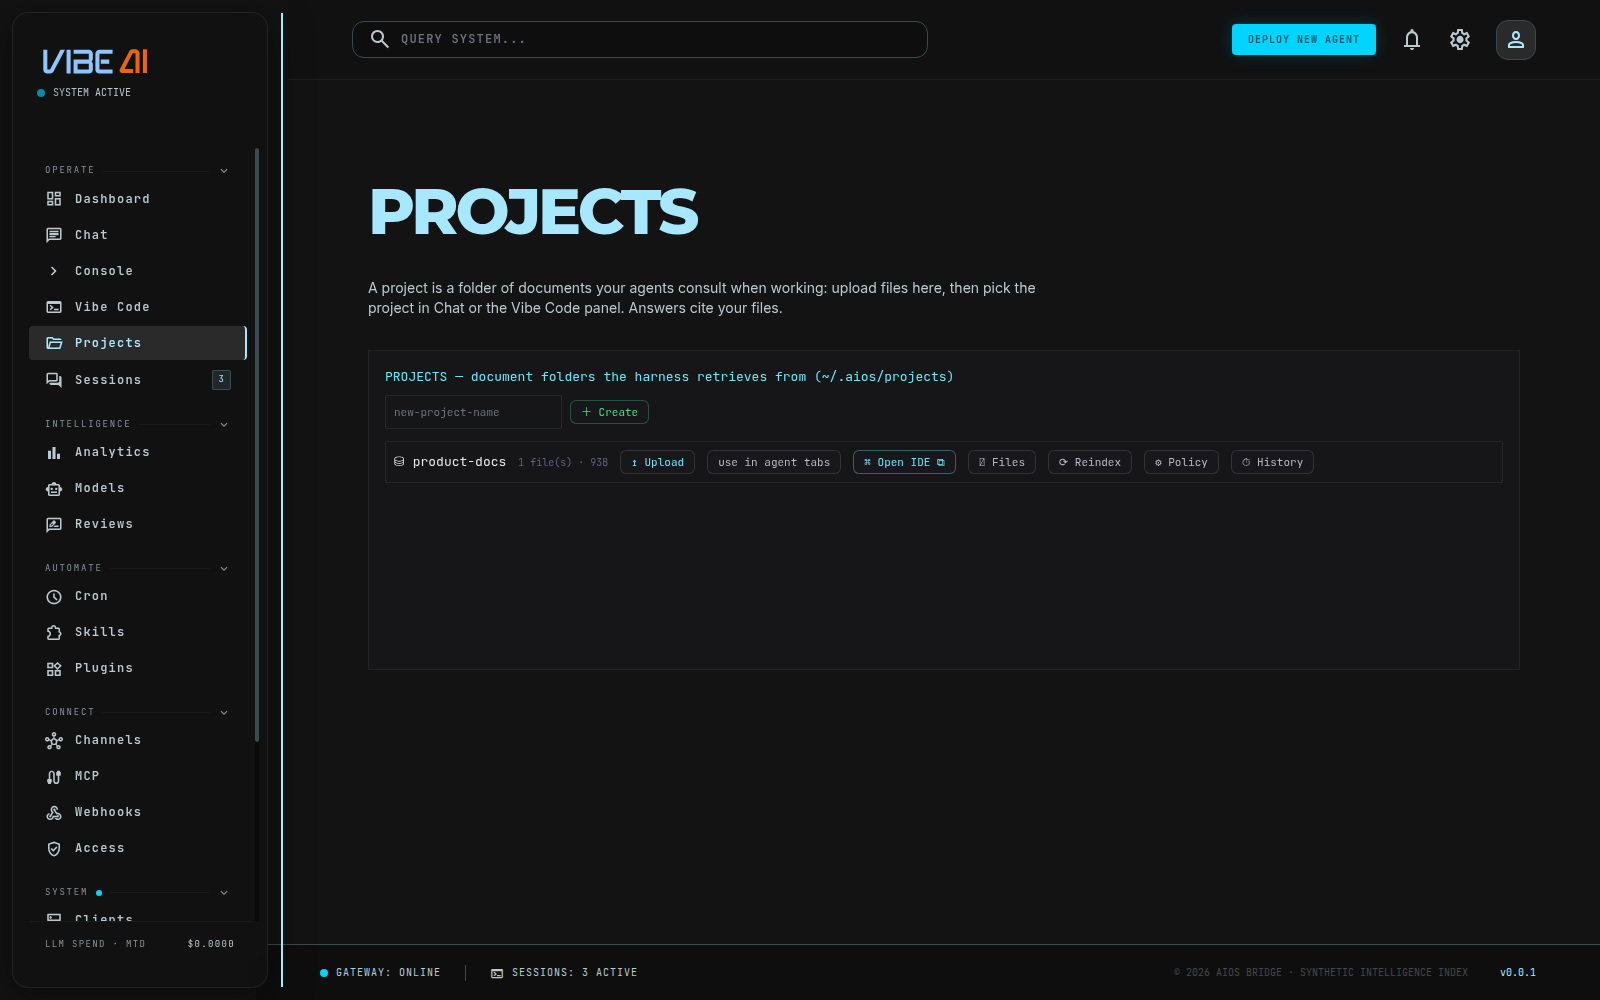1600x1000 pixels.
Task: Click the Chat bubble icon
Action: tap(54, 235)
